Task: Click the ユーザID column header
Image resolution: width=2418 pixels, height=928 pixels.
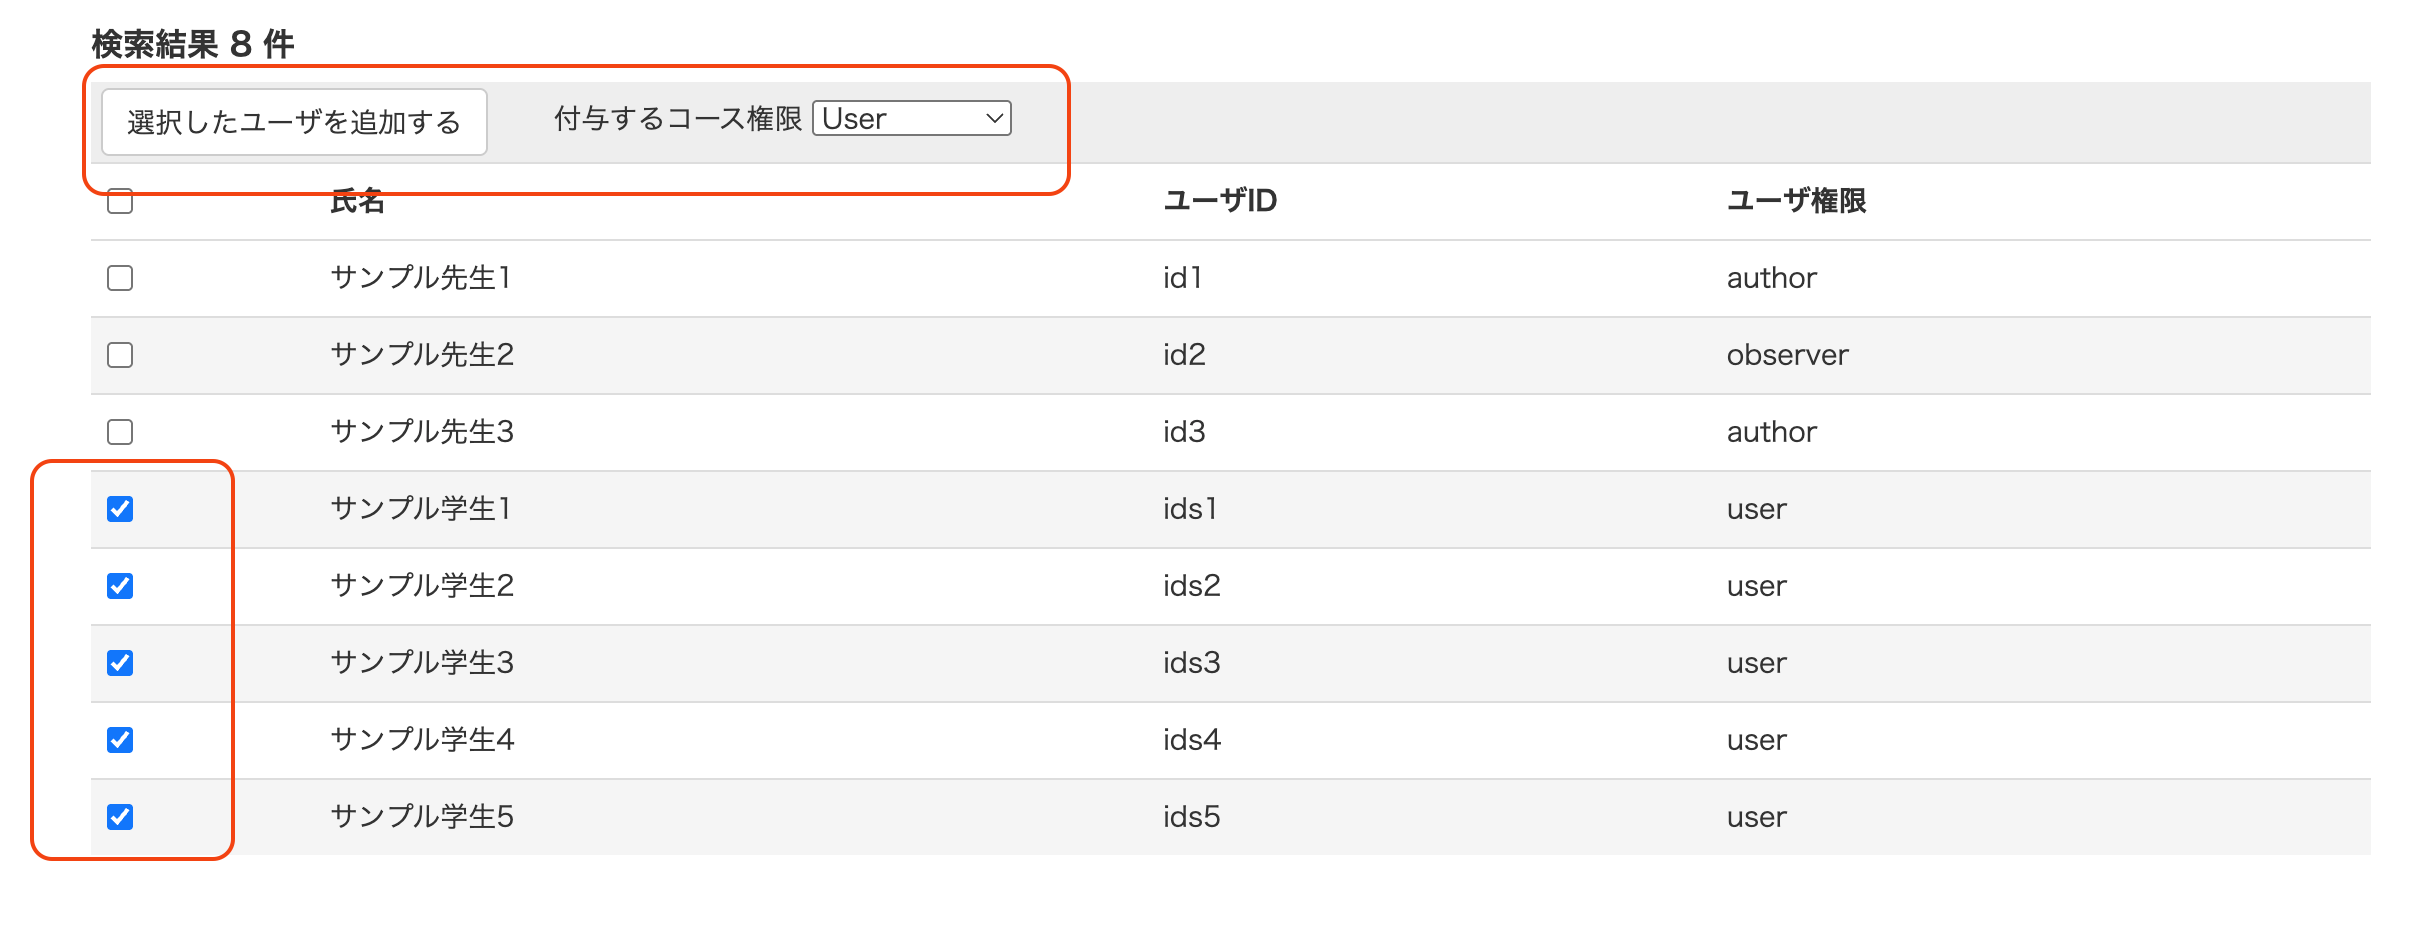Action: pos(1220,201)
